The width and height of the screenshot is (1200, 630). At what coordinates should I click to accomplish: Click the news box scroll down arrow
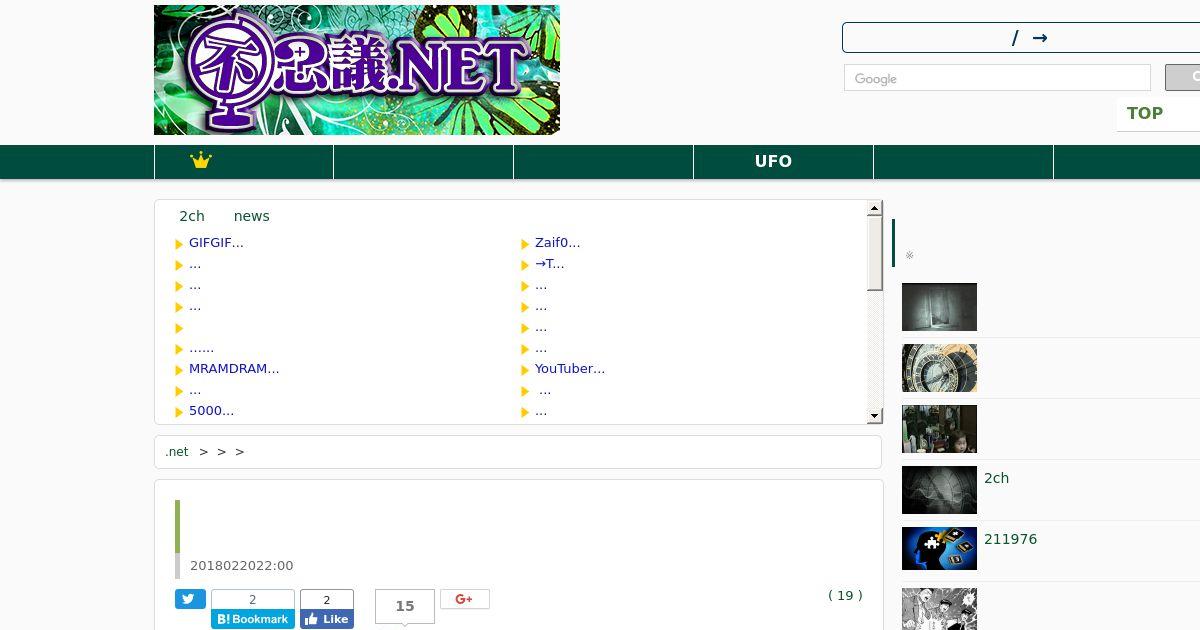coord(875,416)
